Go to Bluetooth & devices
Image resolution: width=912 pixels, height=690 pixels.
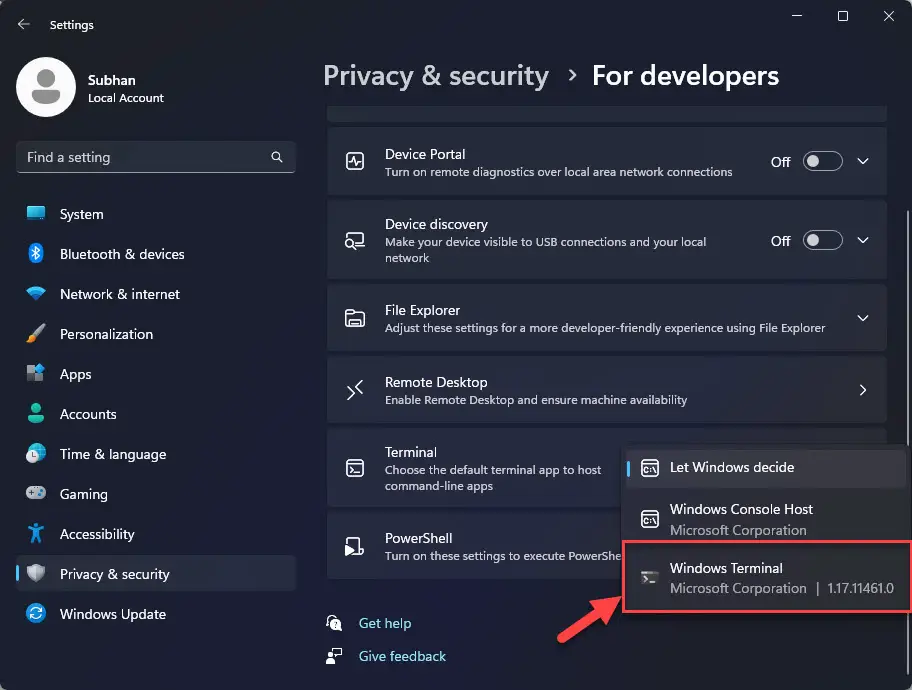click(156, 254)
